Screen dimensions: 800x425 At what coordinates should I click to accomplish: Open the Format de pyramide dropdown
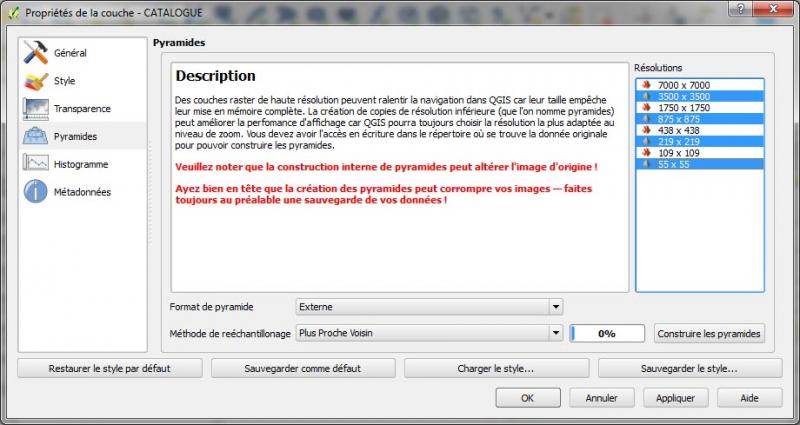(429, 307)
